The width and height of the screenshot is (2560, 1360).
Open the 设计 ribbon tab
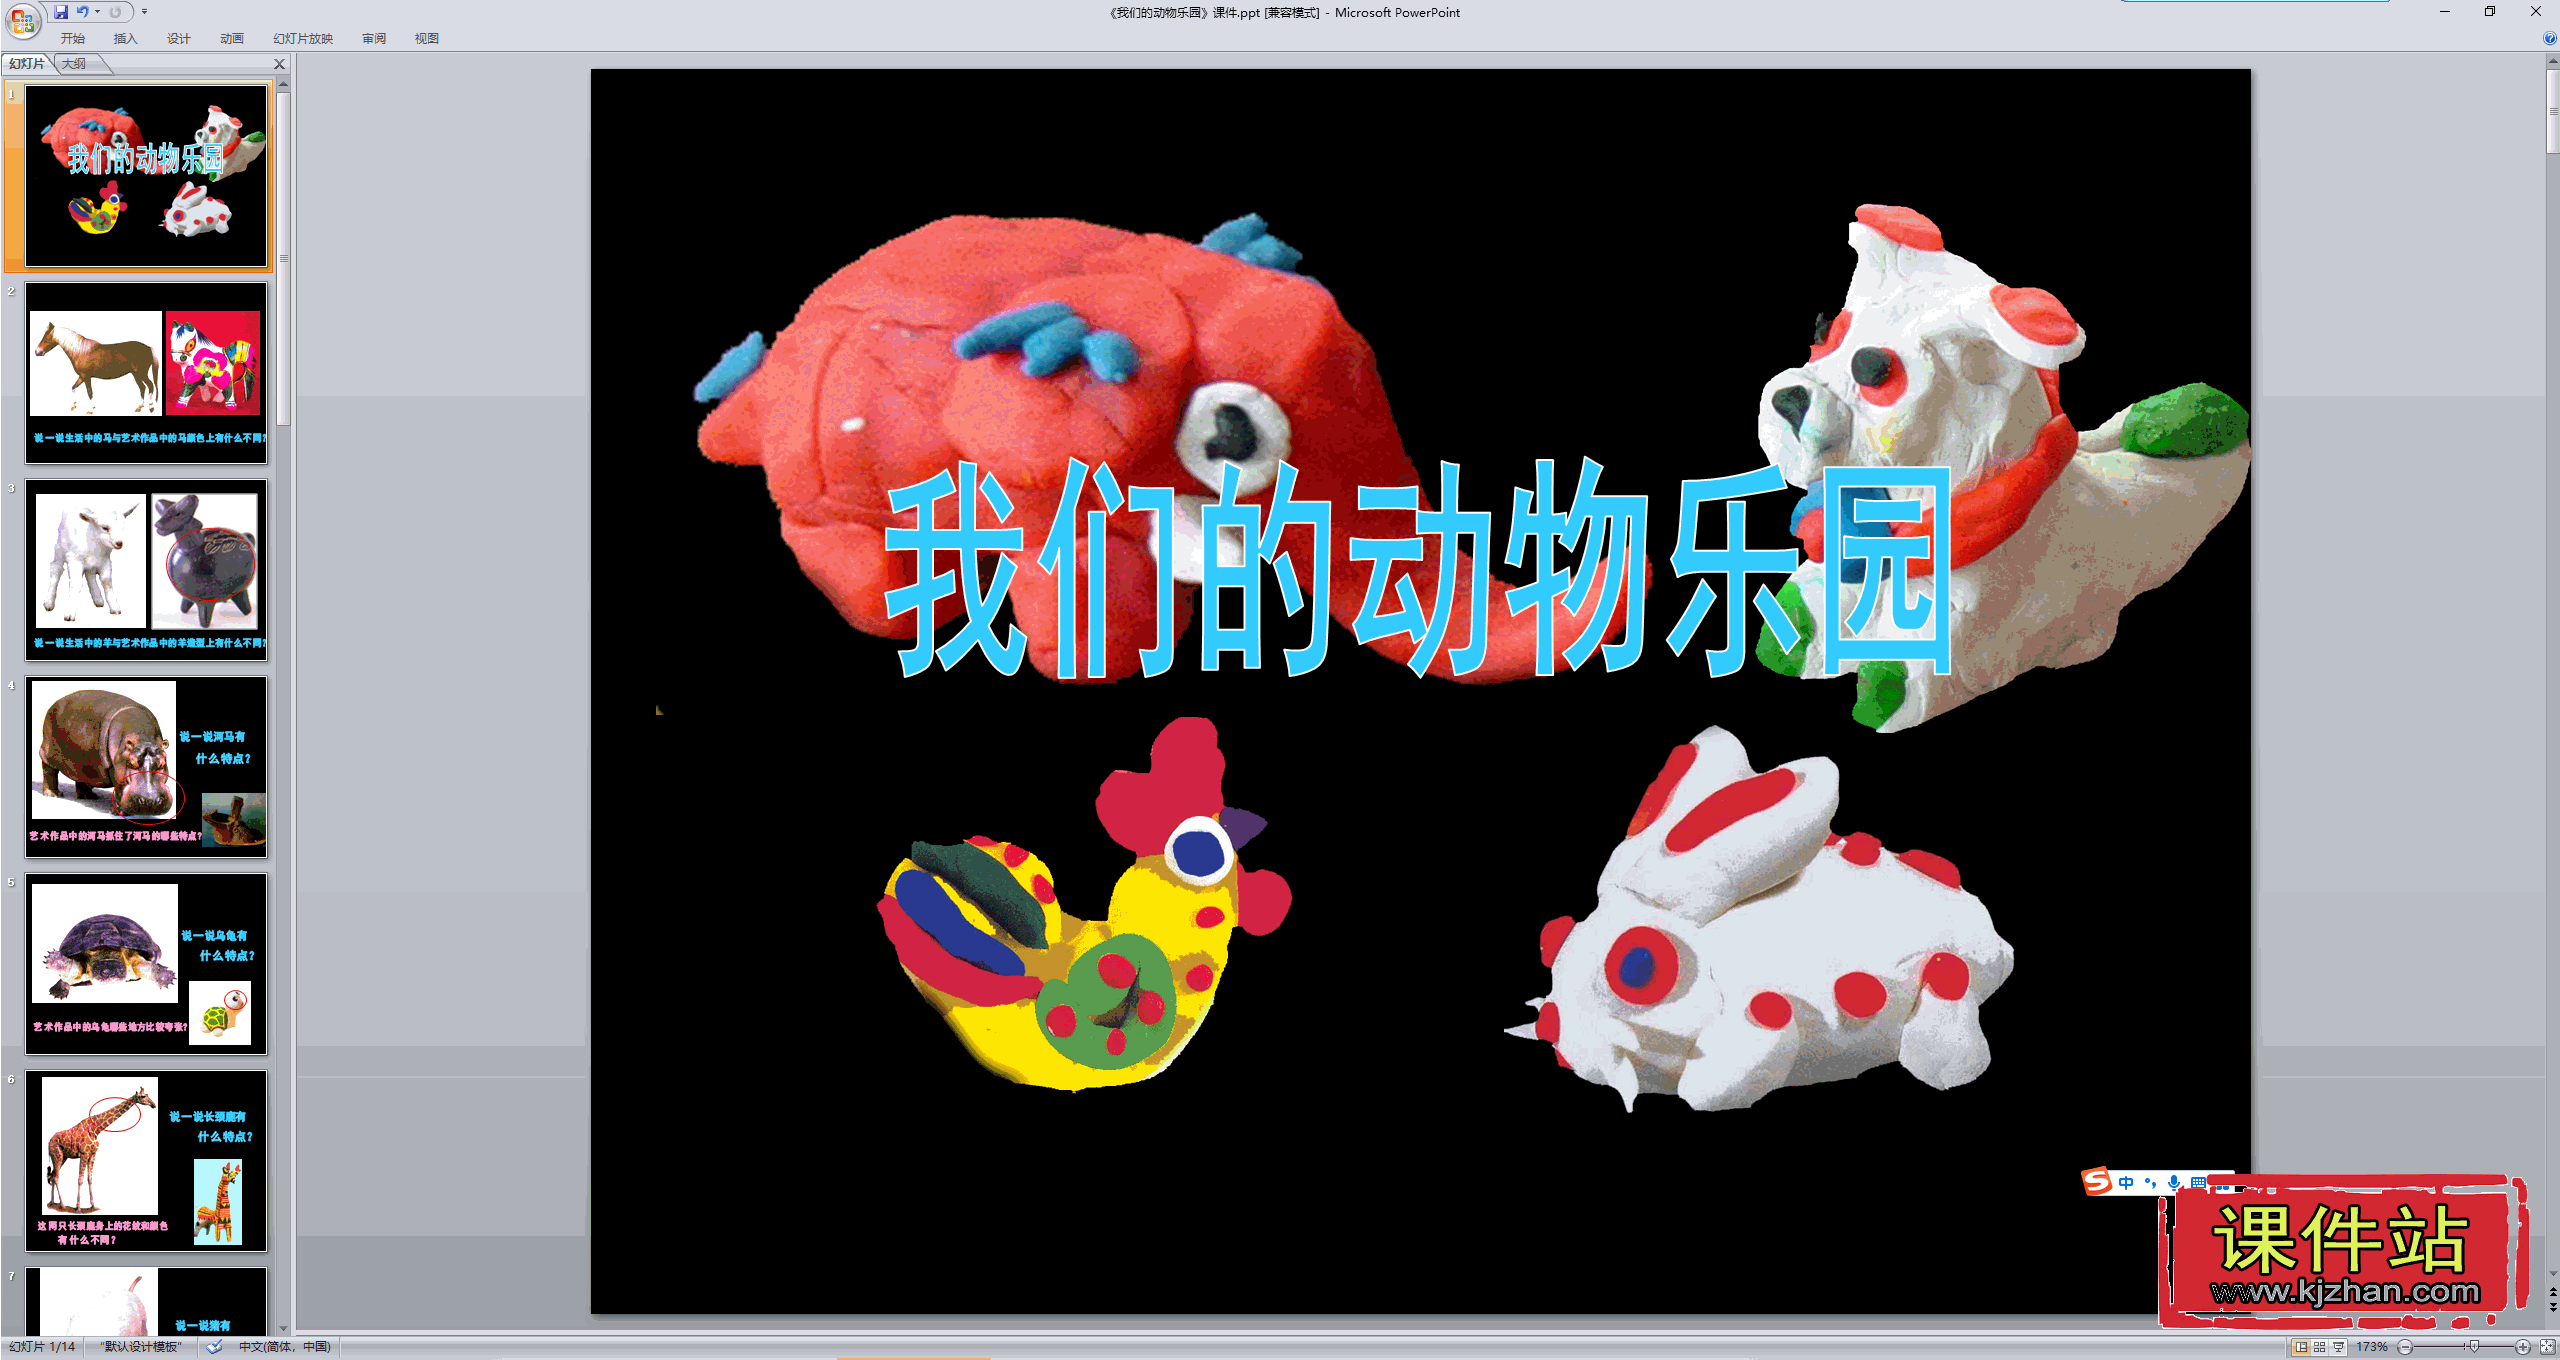[x=178, y=38]
